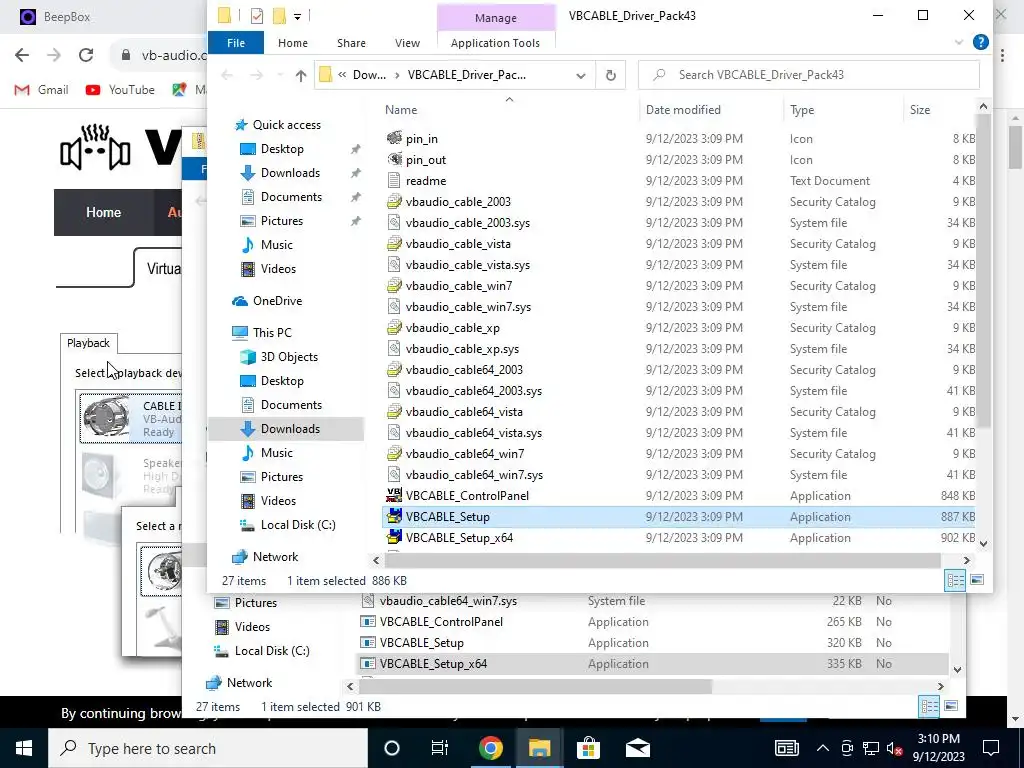Open pinned Pictures under Quick access
The height and width of the screenshot is (768, 1024).
click(281, 221)
